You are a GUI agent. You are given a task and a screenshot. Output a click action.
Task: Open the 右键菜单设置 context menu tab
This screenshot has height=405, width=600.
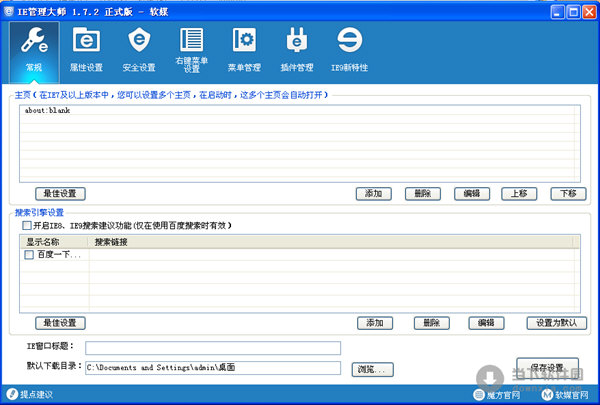tap(192, 50)
